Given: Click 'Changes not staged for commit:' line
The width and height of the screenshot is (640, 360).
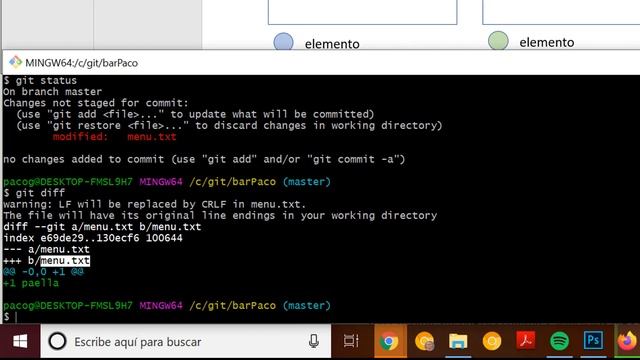Looking at the screenshot, I should tap(96, 103).
